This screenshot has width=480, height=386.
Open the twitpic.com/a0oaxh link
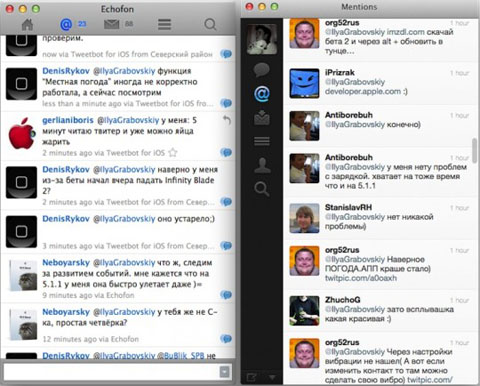361,278
